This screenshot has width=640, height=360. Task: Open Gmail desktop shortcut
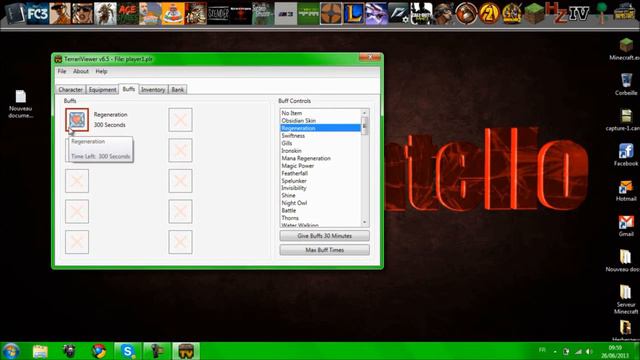(626, 226)
